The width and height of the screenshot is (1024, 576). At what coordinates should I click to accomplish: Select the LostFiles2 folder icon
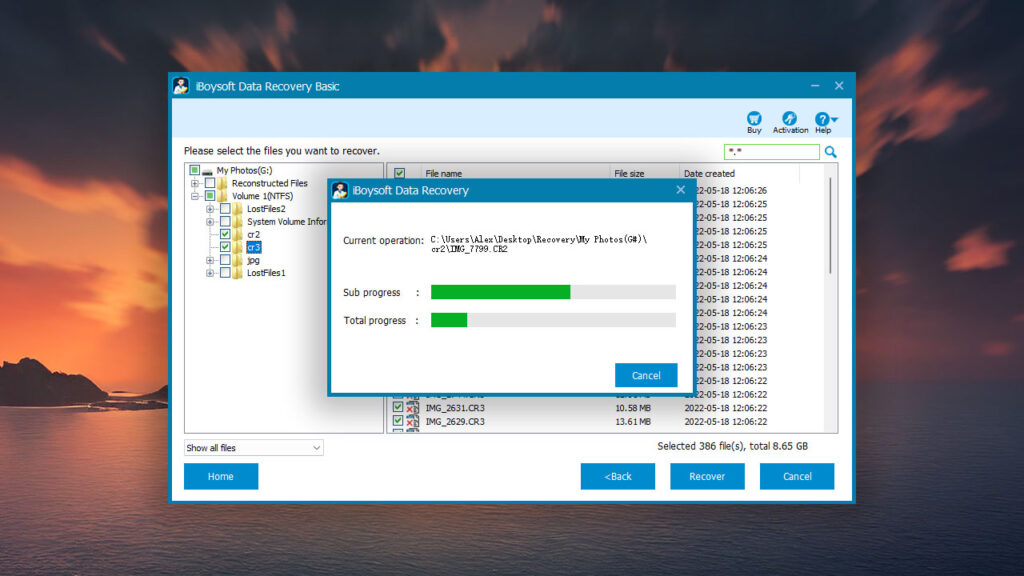tap(237, 209)
